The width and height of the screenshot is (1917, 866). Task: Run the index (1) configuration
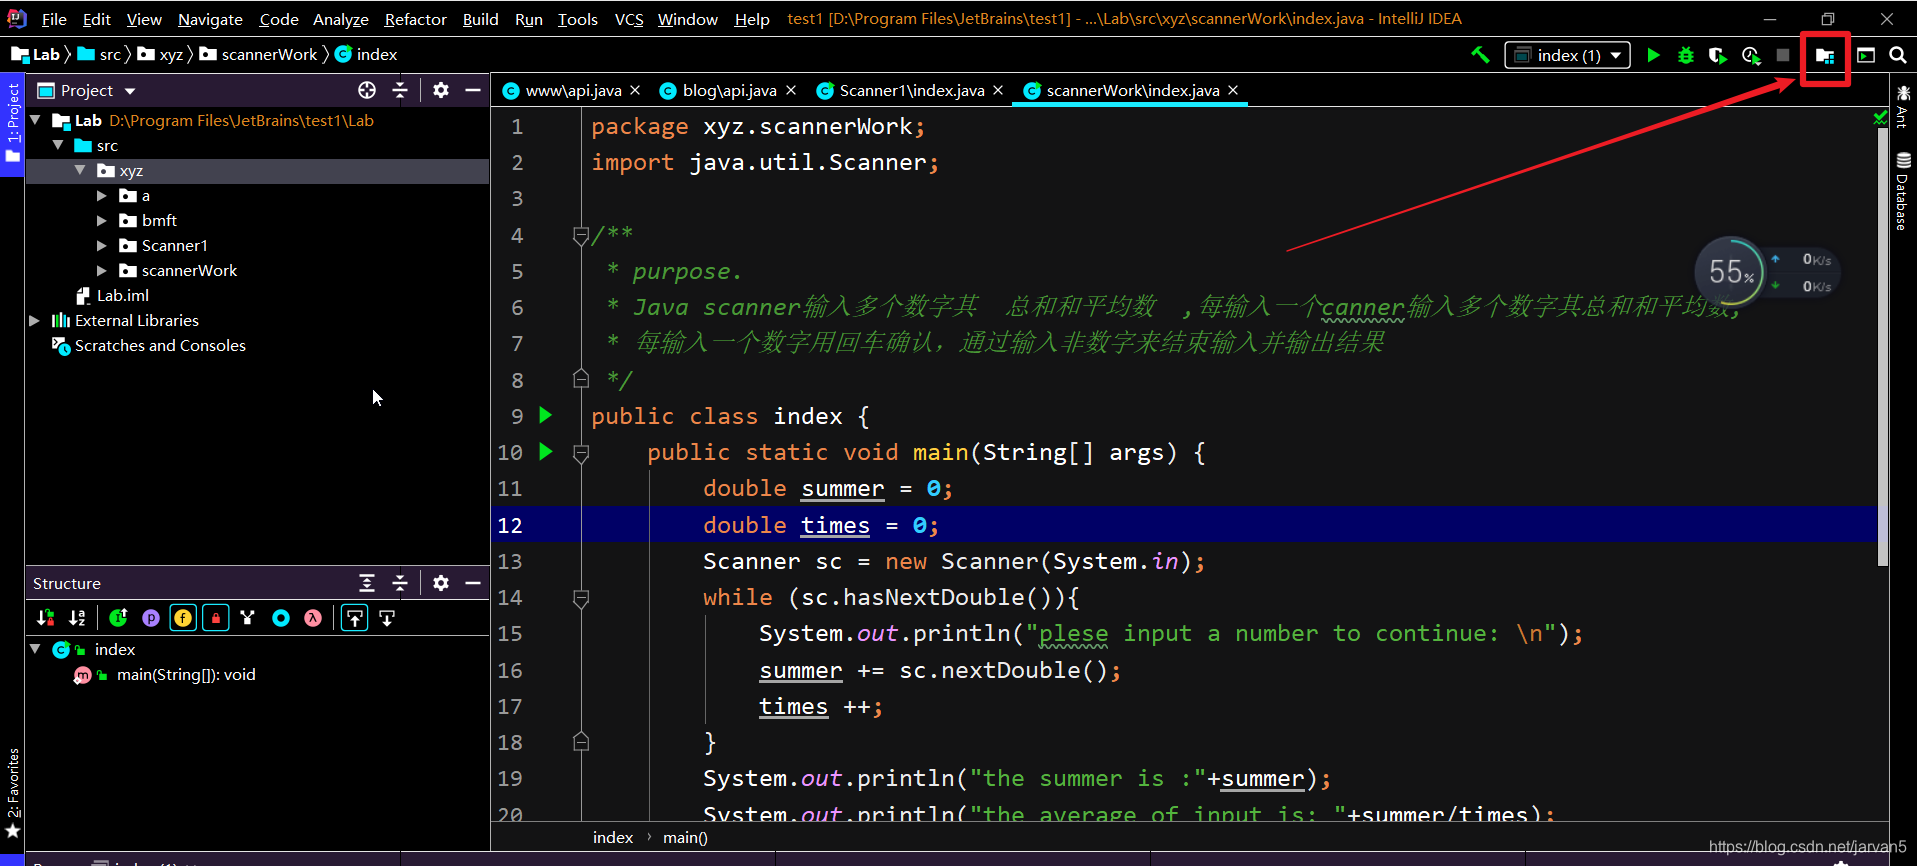pos(1653,55)
